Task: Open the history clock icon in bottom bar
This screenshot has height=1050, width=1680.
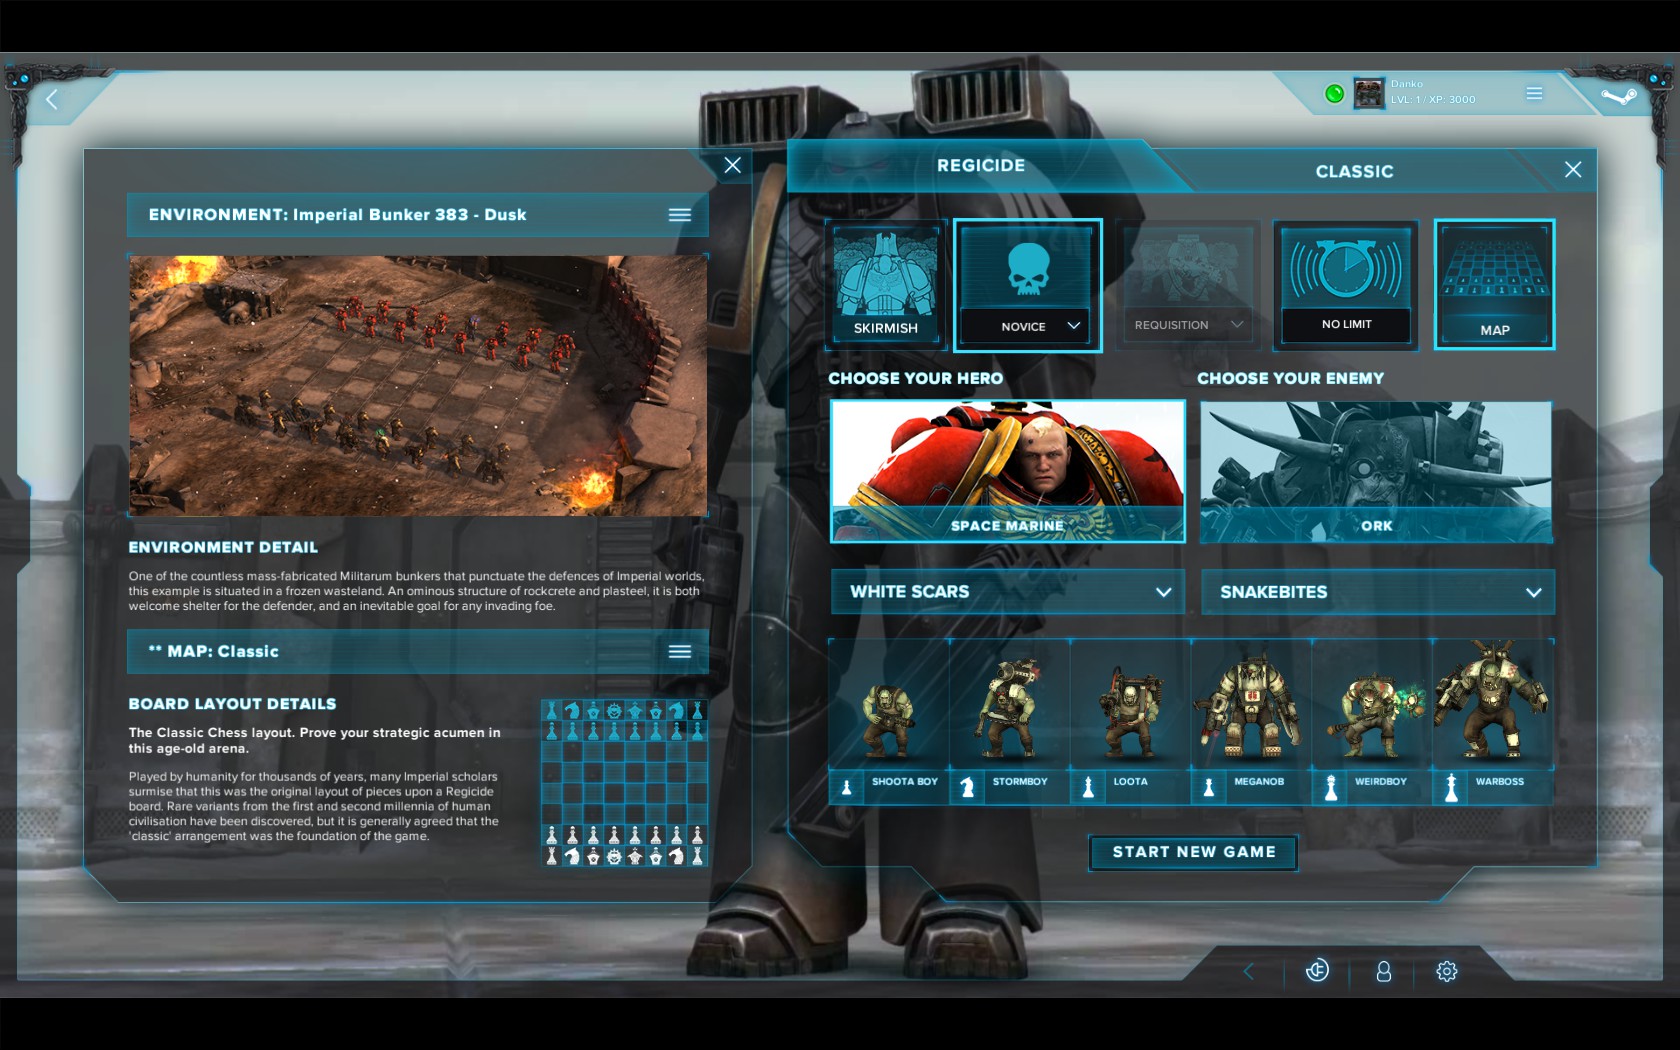Action: pyautogui.click(x=1317, y=970)
